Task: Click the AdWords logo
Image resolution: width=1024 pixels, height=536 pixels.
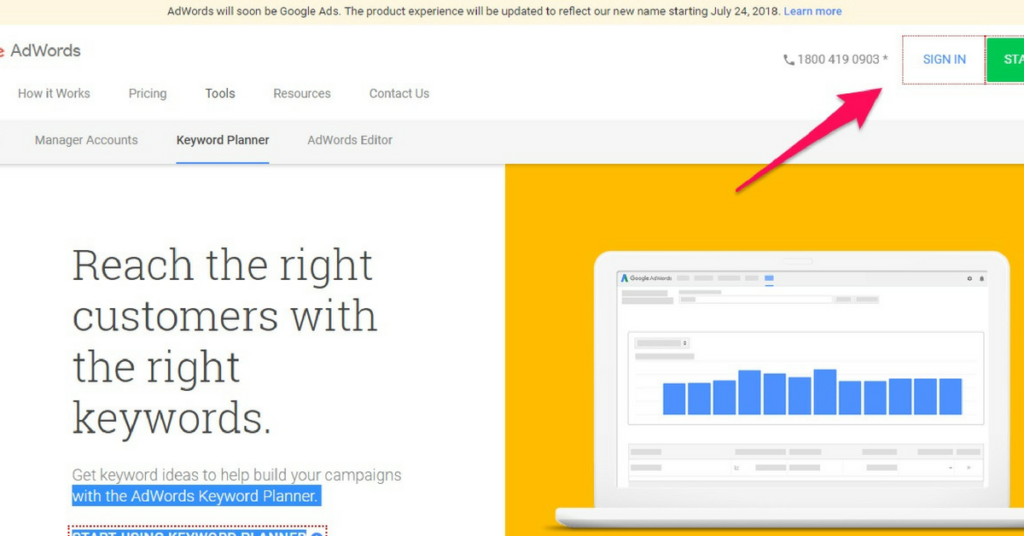Action: 40,51
